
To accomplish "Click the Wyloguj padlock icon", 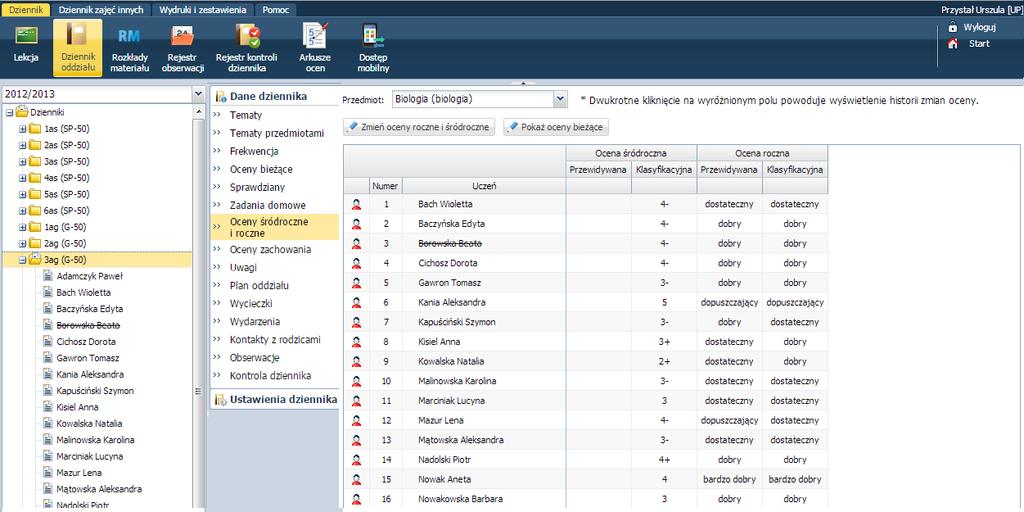I will click(953, 27).
